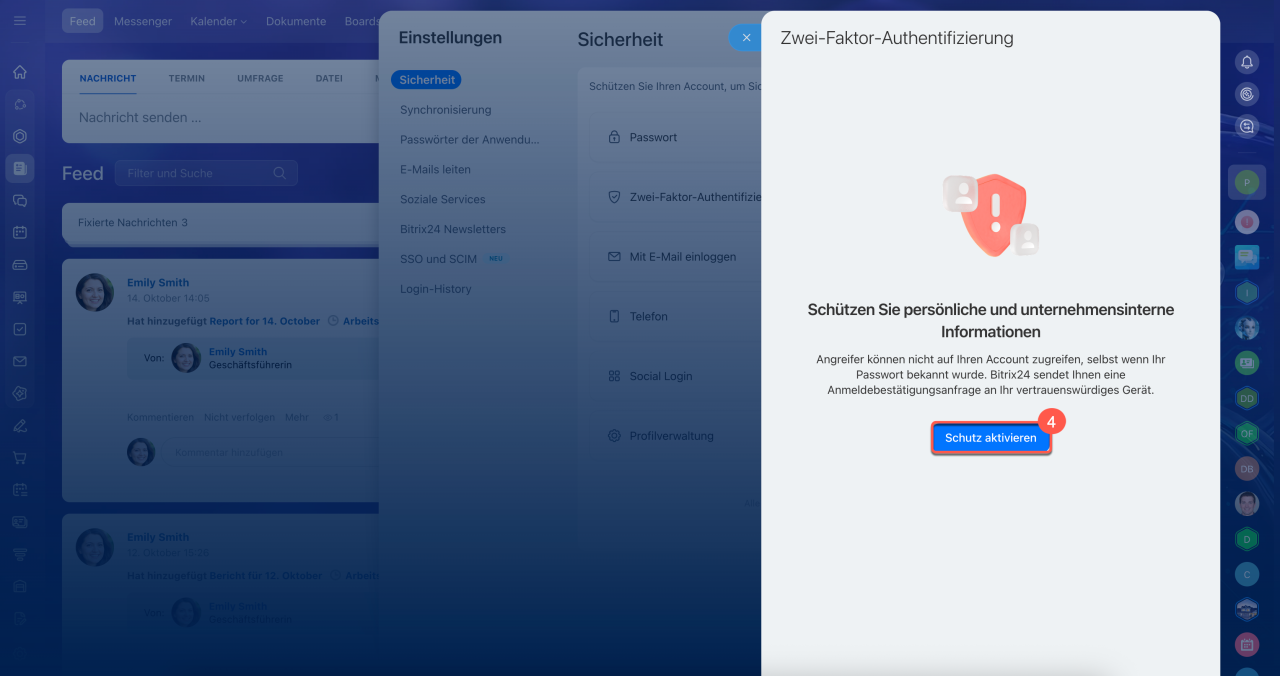Focus the Filter und Suche field

206,173
